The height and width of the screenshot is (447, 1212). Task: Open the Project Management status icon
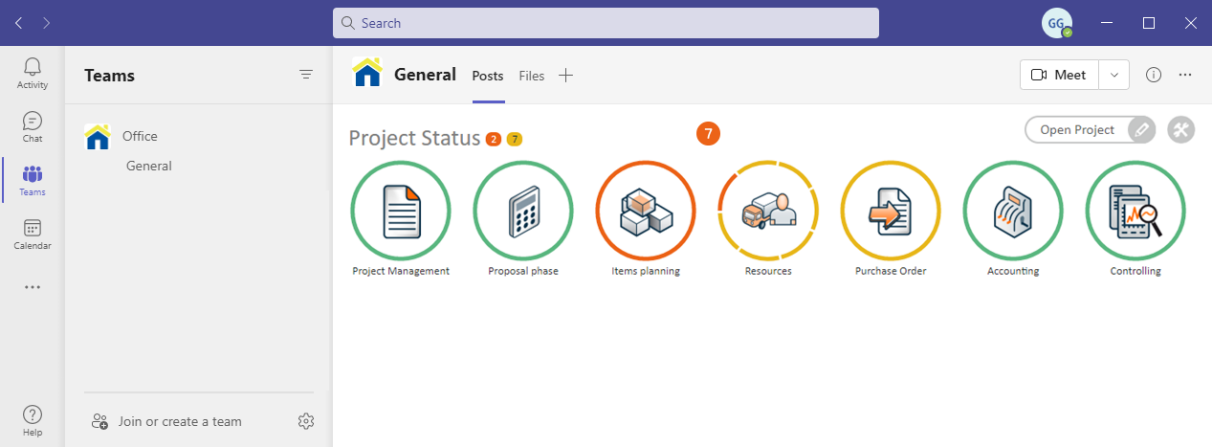click(x=400, y=211)
